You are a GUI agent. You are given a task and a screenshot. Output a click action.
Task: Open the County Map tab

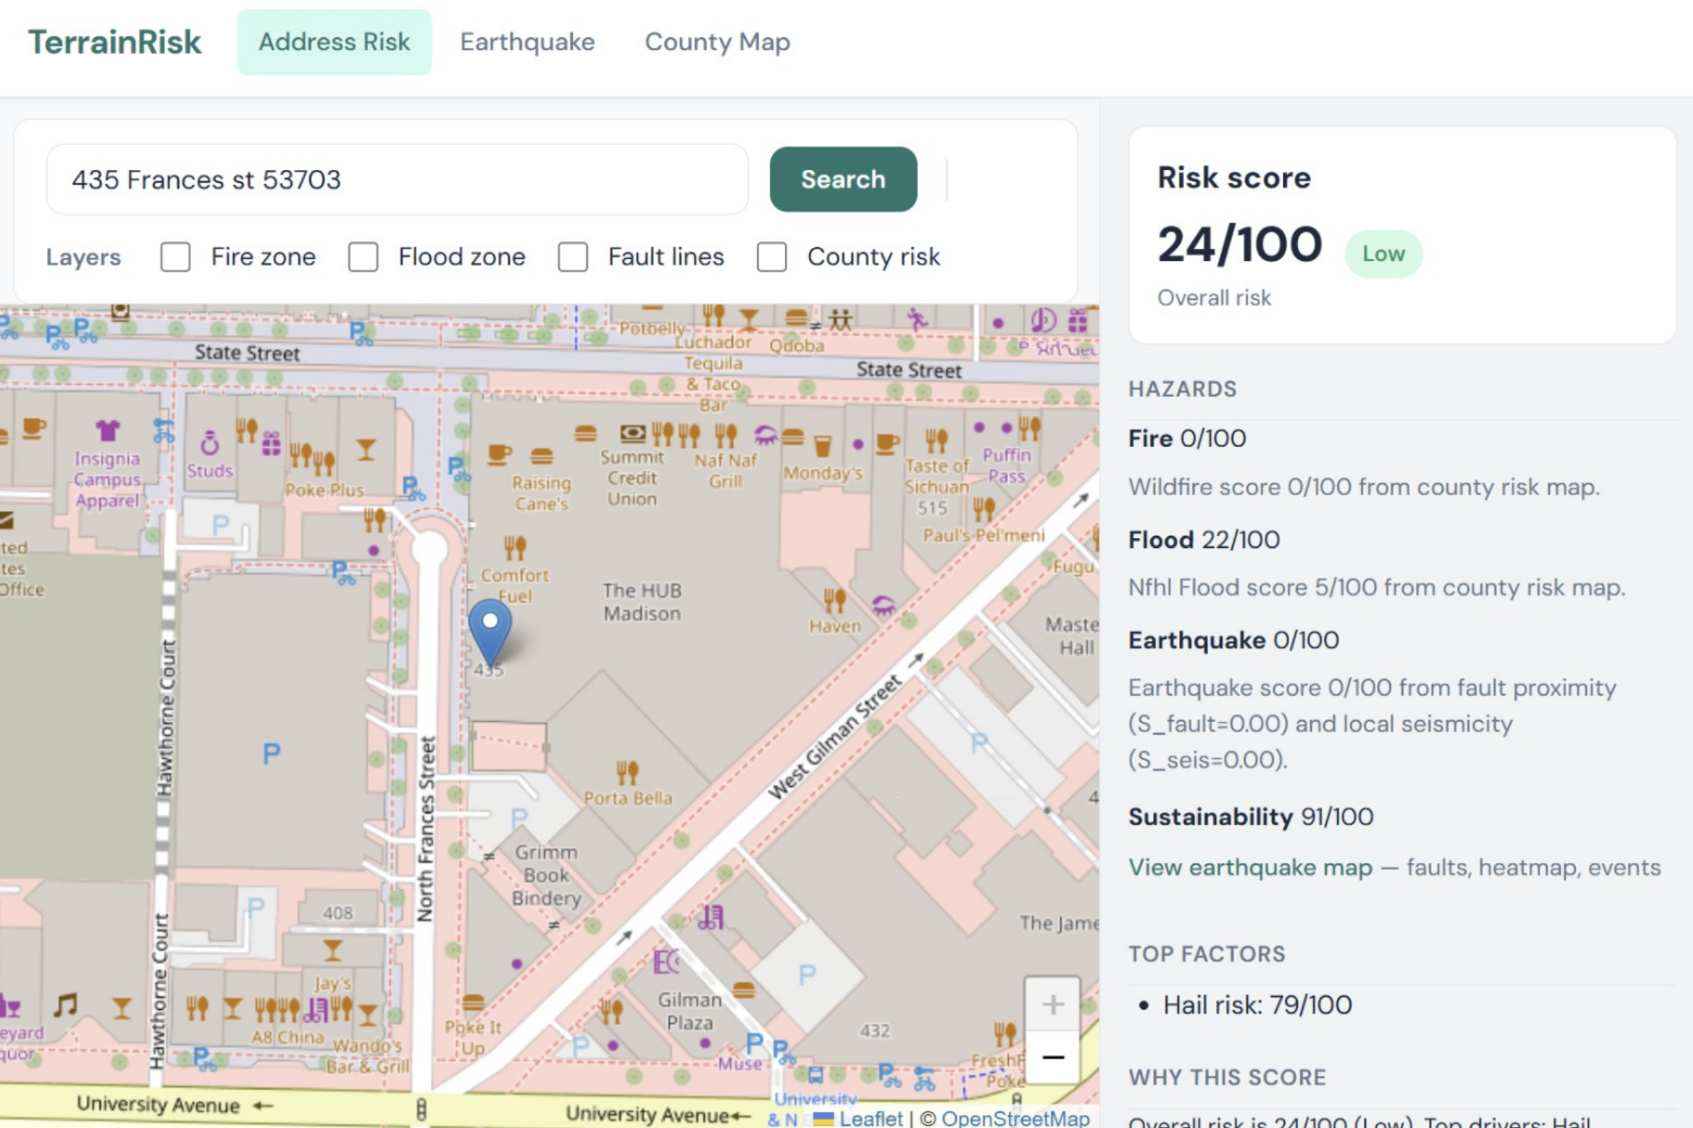coord(717,42)
